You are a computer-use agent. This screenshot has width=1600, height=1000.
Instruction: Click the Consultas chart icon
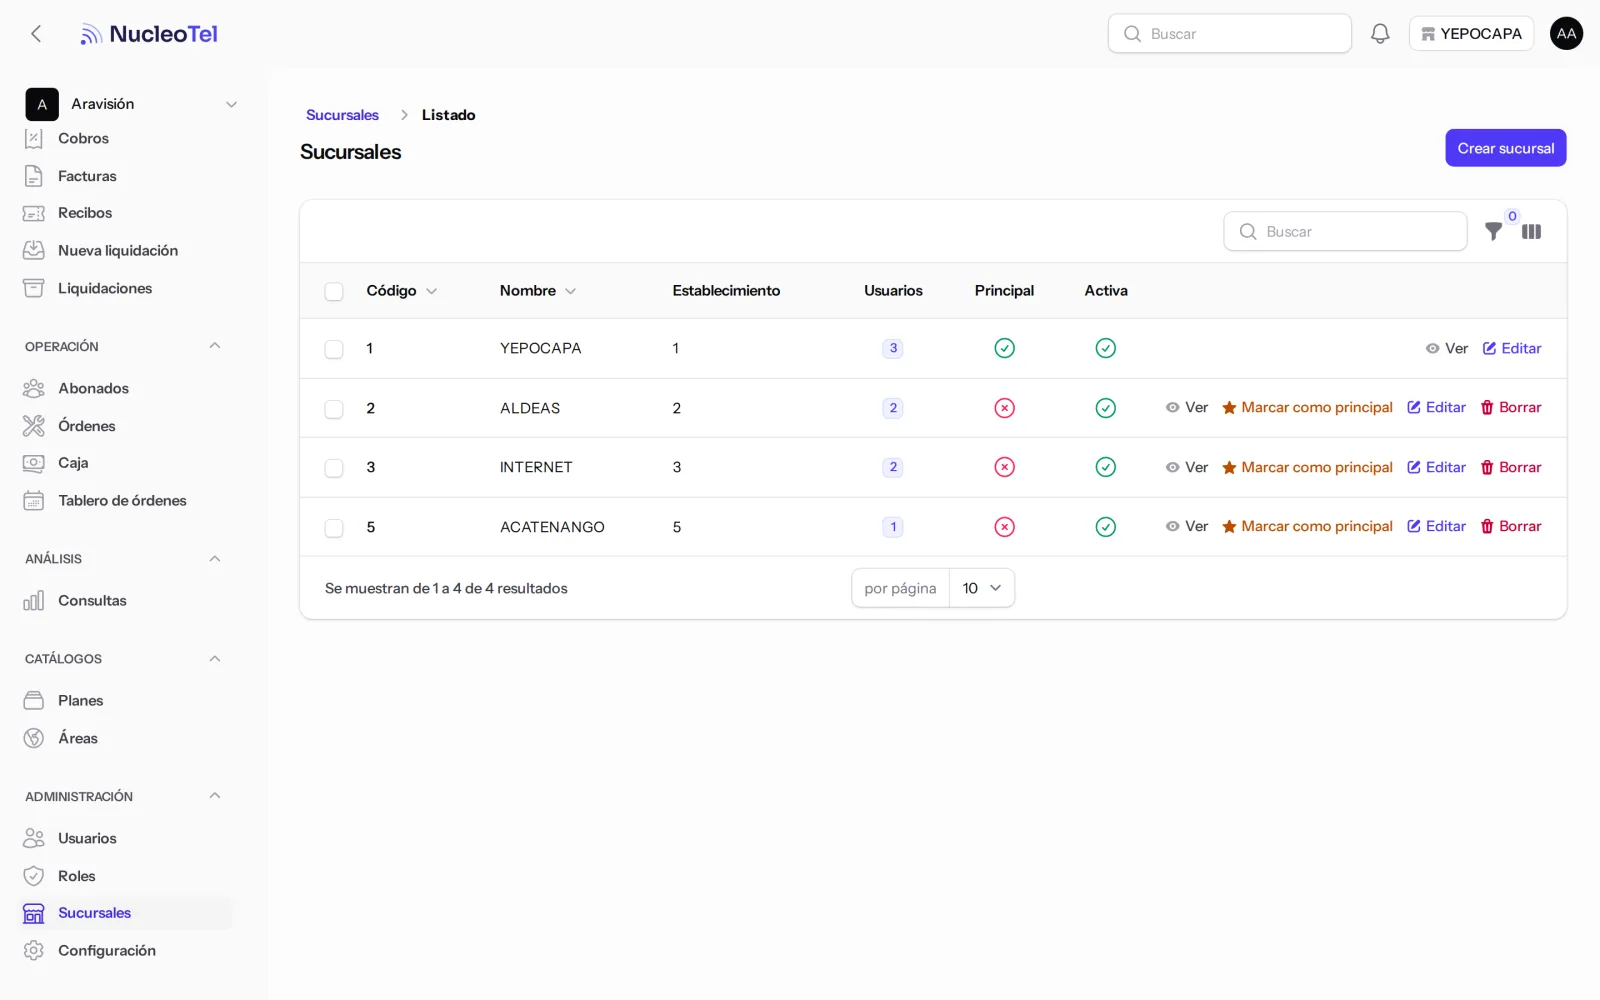tap(34, 601)
